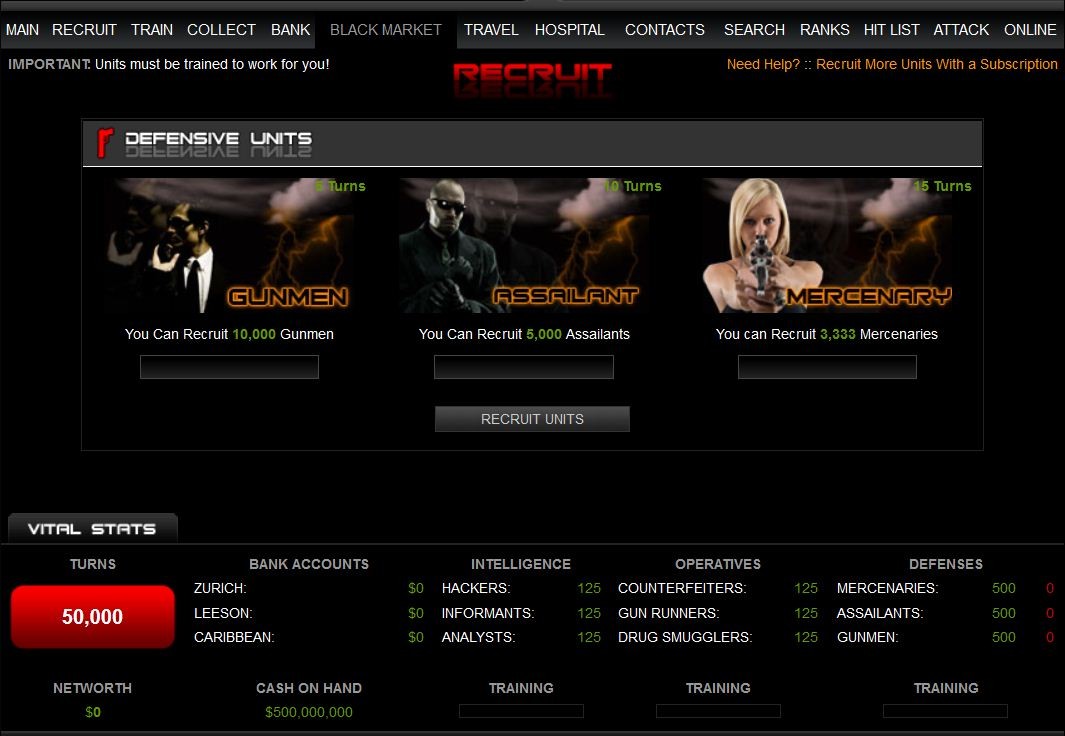Screen dimensions: 1065x736
Task: Click the Need Help? link
Action: (x=763, y=65)
